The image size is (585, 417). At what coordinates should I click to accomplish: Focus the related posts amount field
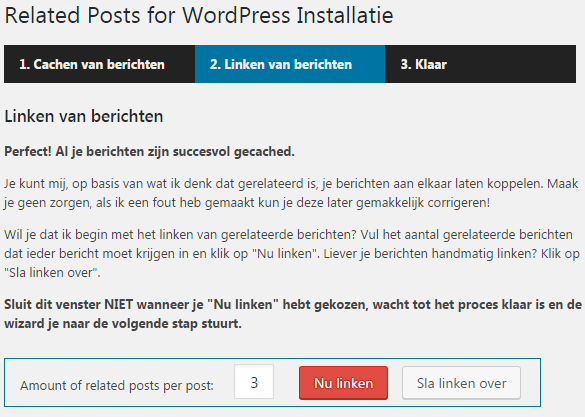254,382
